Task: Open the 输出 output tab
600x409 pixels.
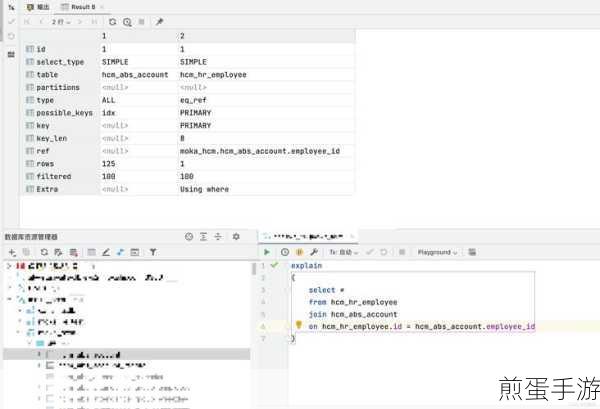Action: [x=38, y=7]
